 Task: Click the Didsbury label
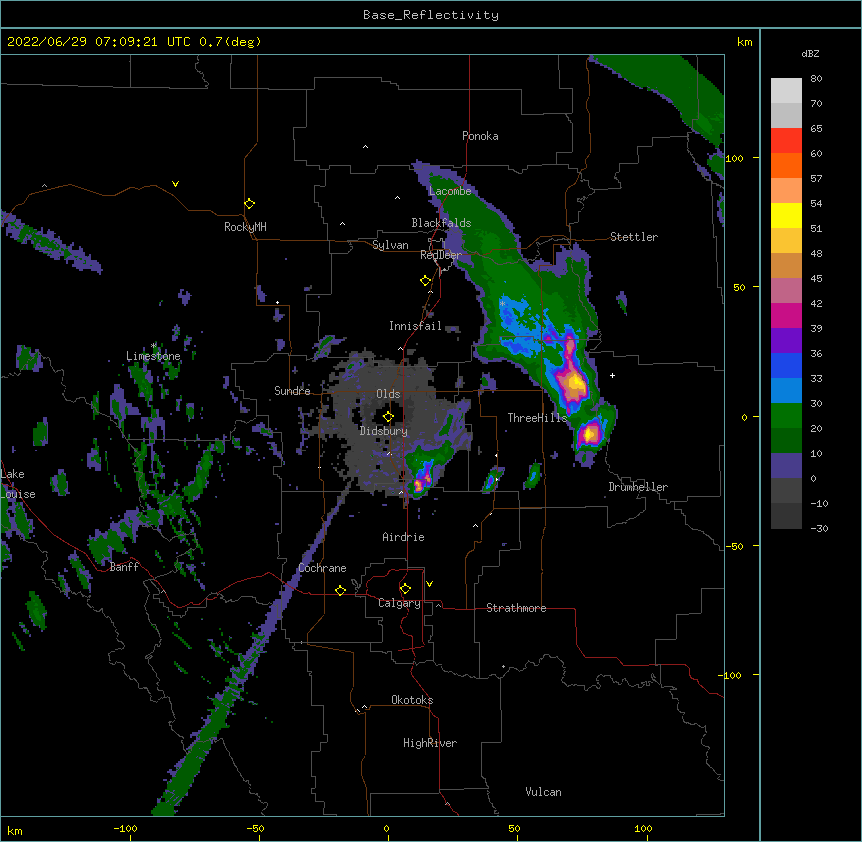point(384,431)
